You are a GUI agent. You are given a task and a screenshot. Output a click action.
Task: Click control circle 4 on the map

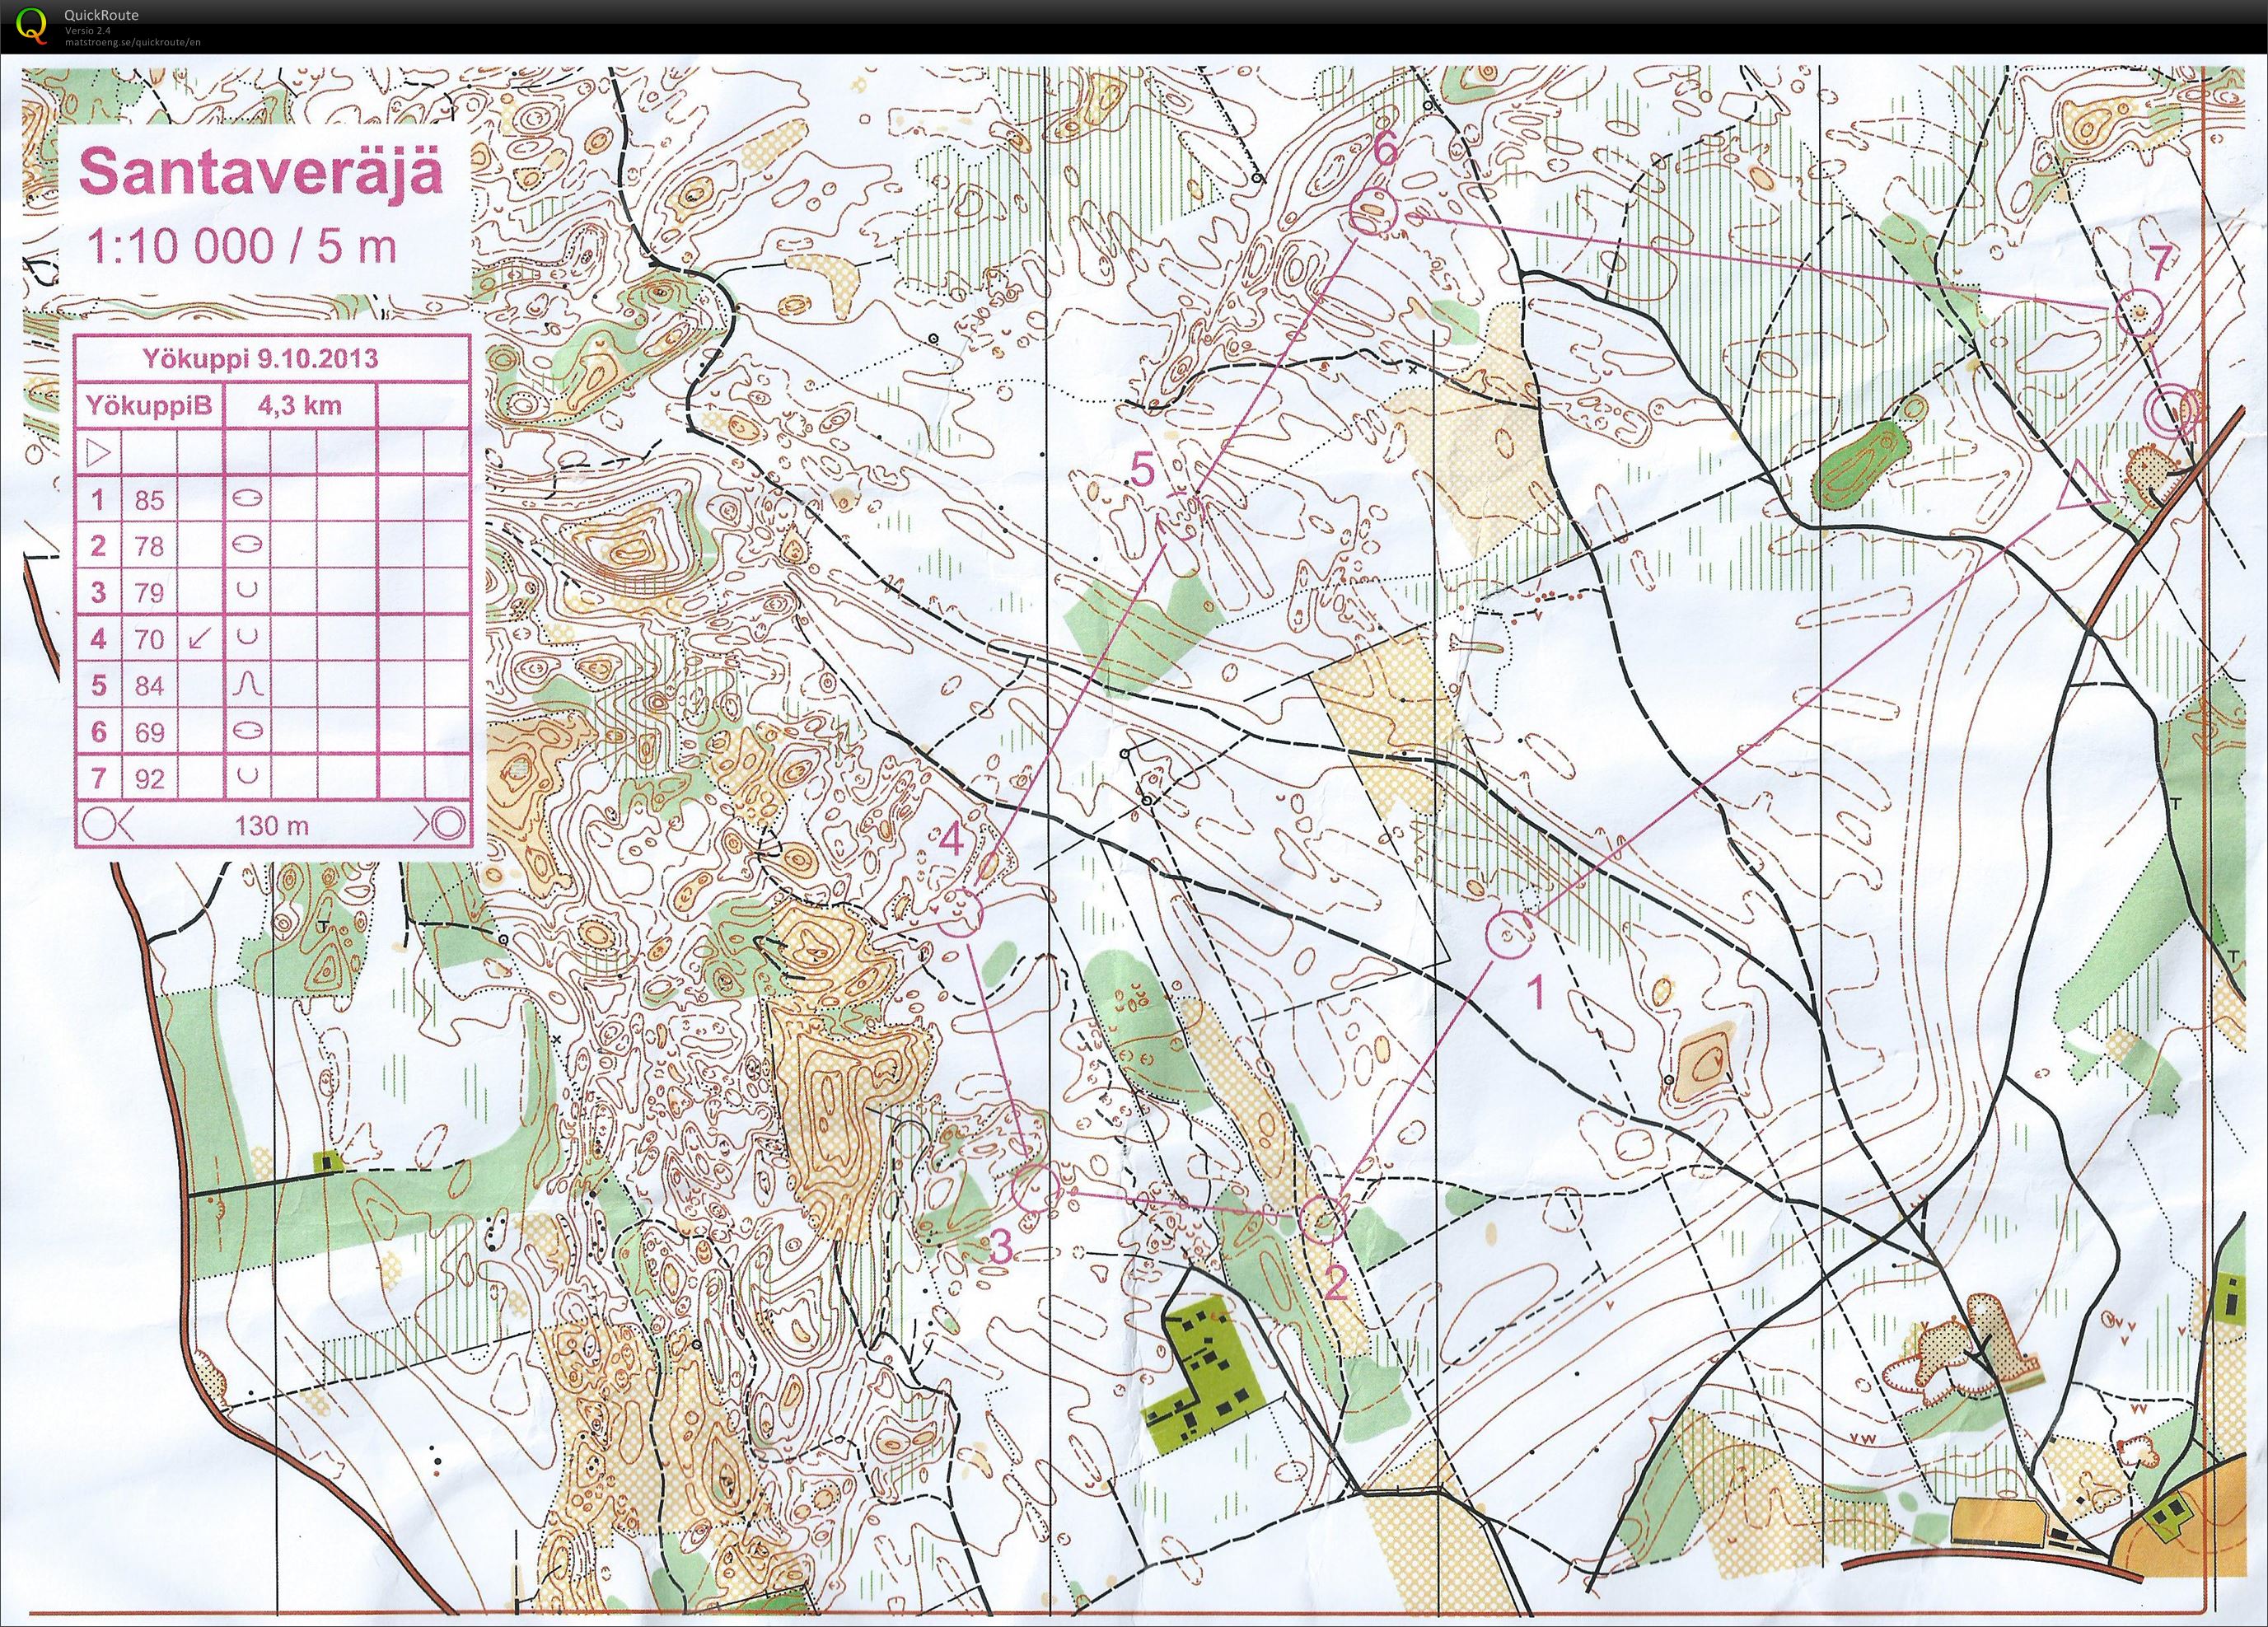pos(961,911)
